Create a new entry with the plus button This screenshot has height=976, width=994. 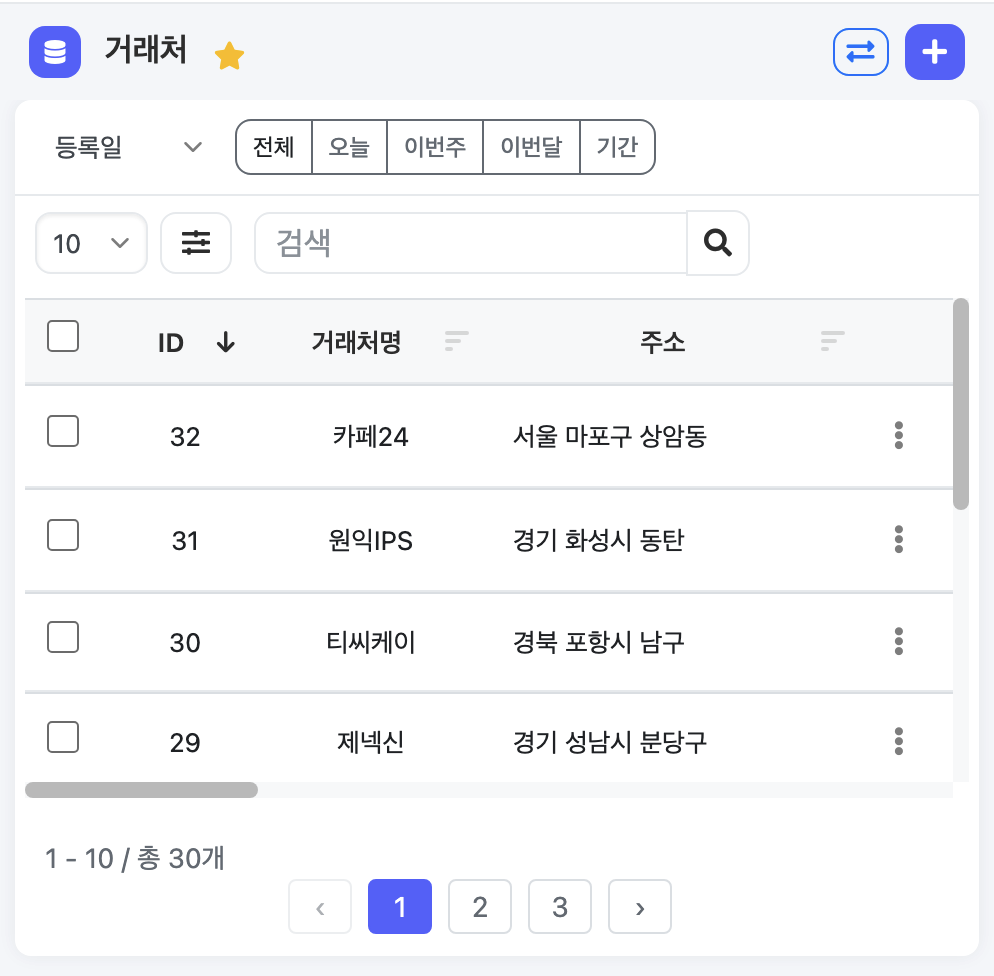coord(935,52)
